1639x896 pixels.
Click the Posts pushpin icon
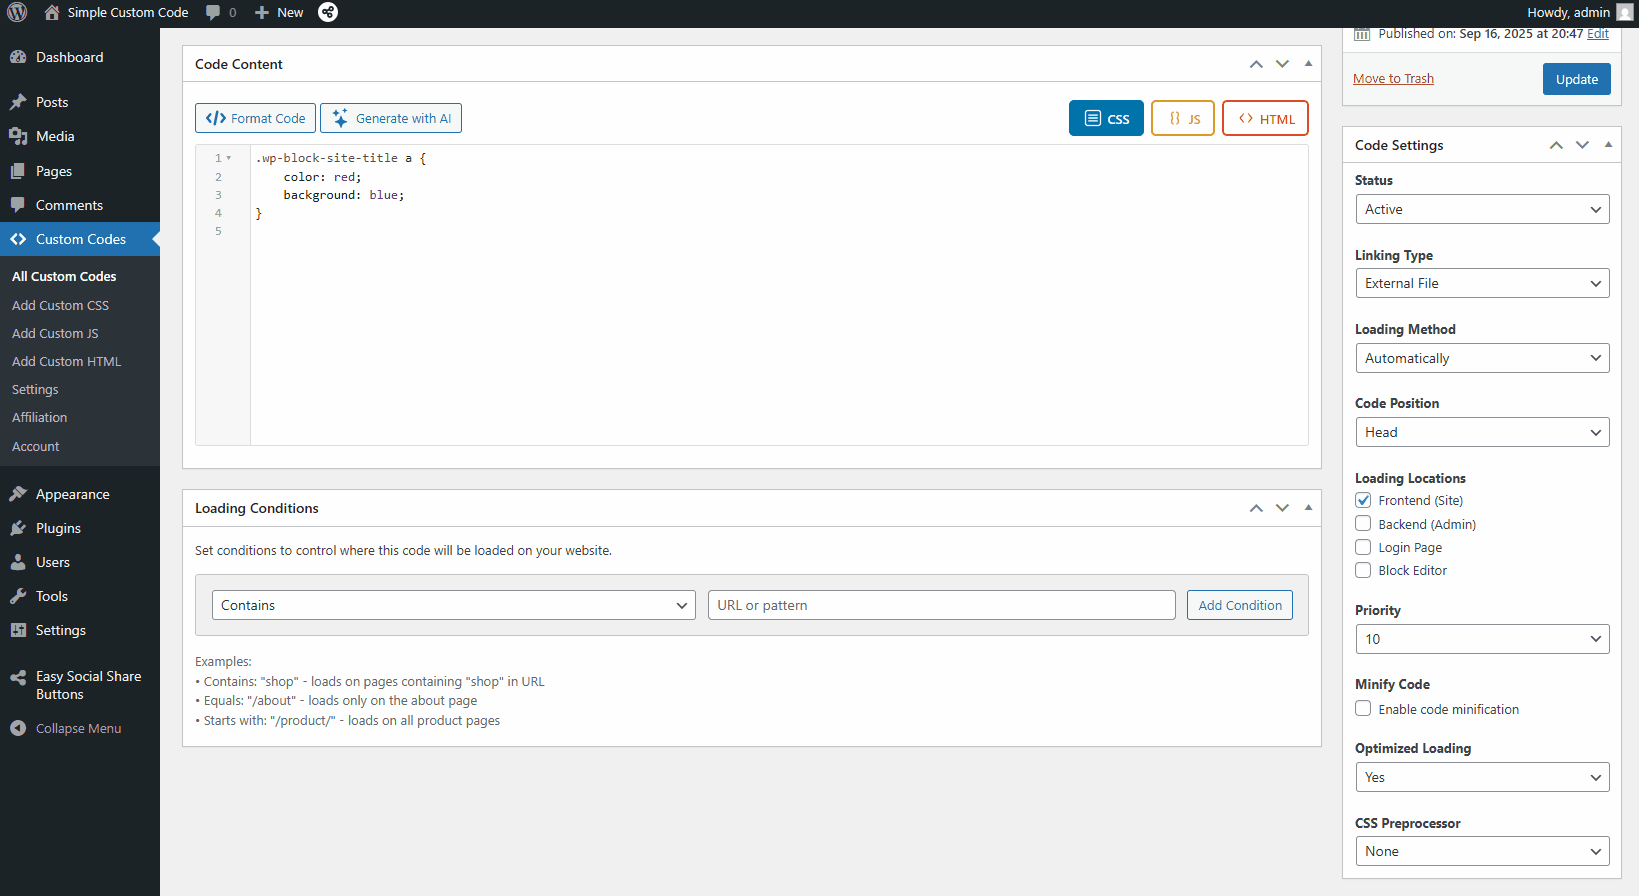click(18, 102)
